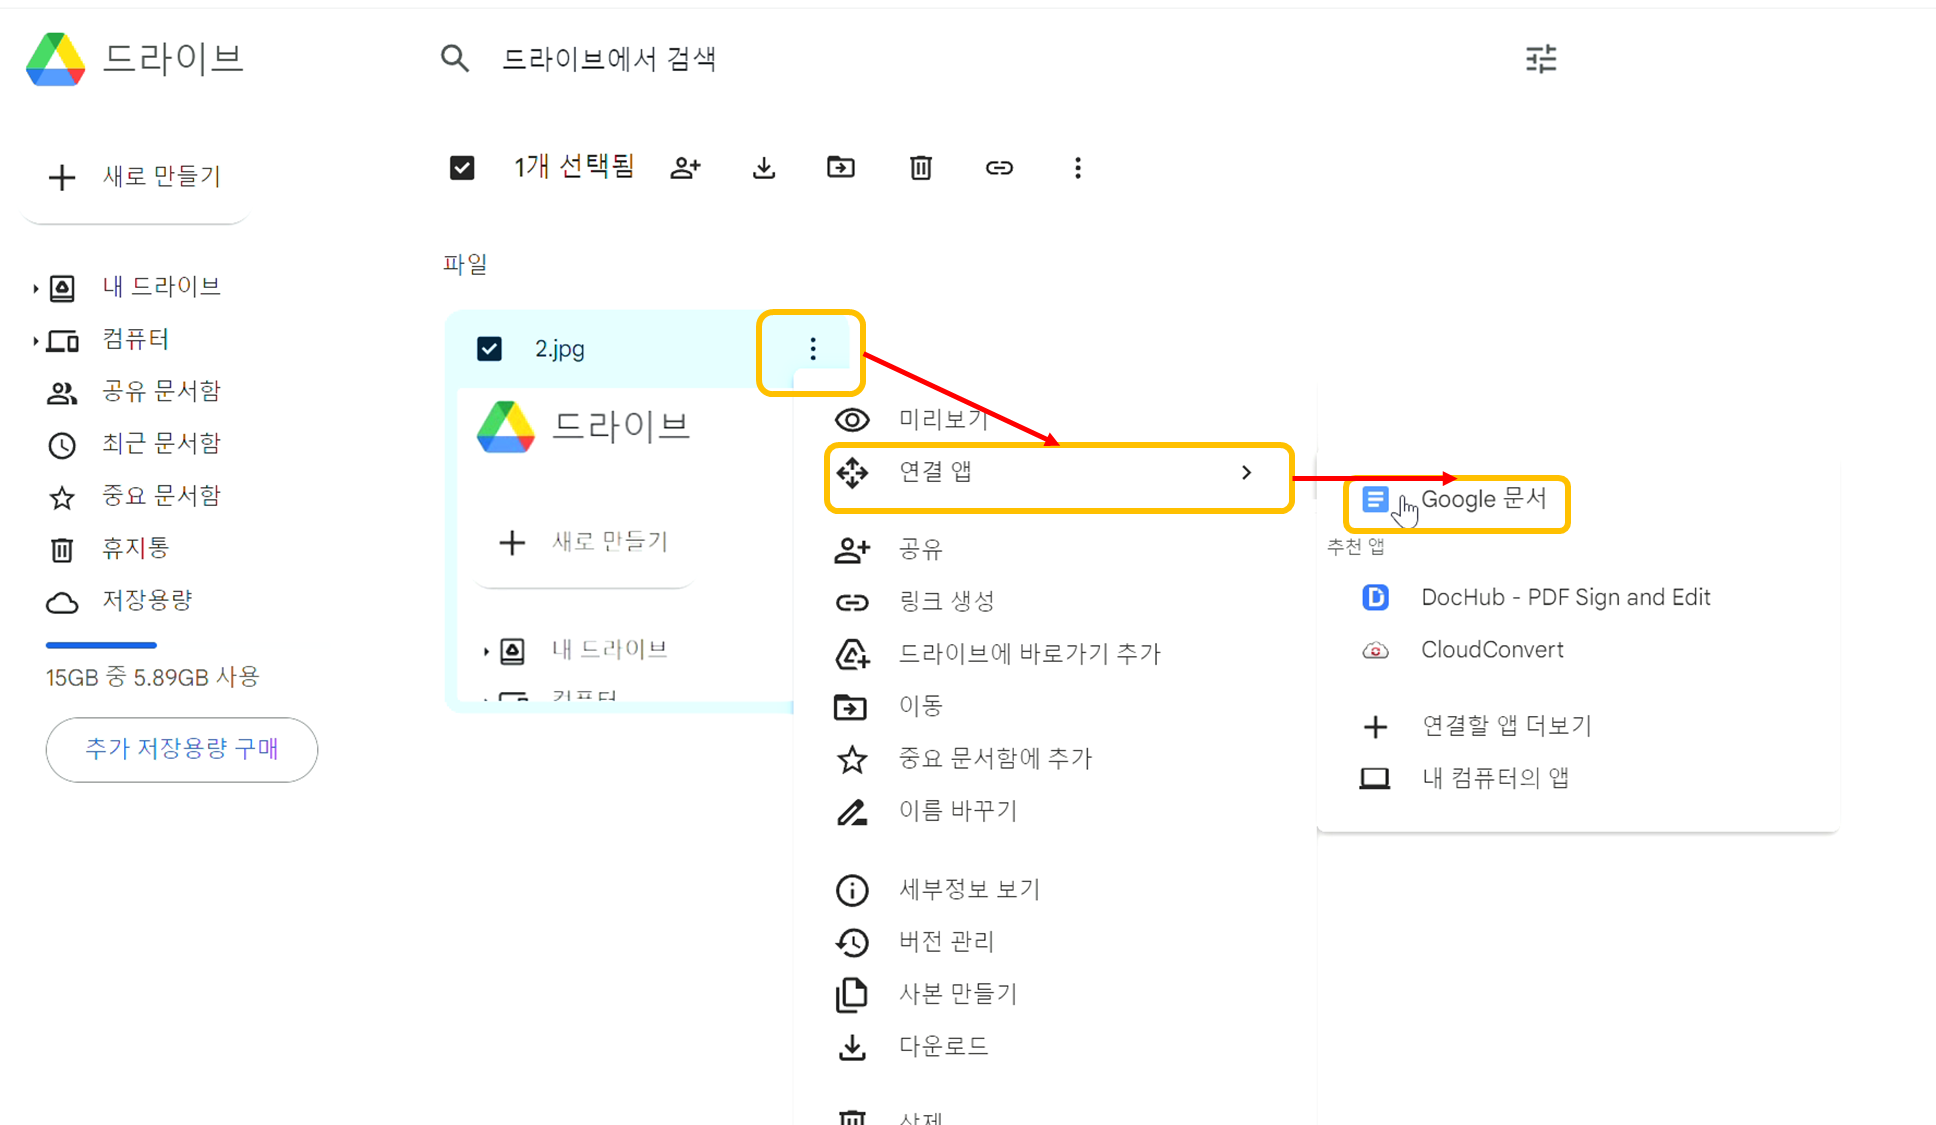The image size is (1936, 1125).
Task: Click the Google Drive logo icon
Action: coord(56,58)
